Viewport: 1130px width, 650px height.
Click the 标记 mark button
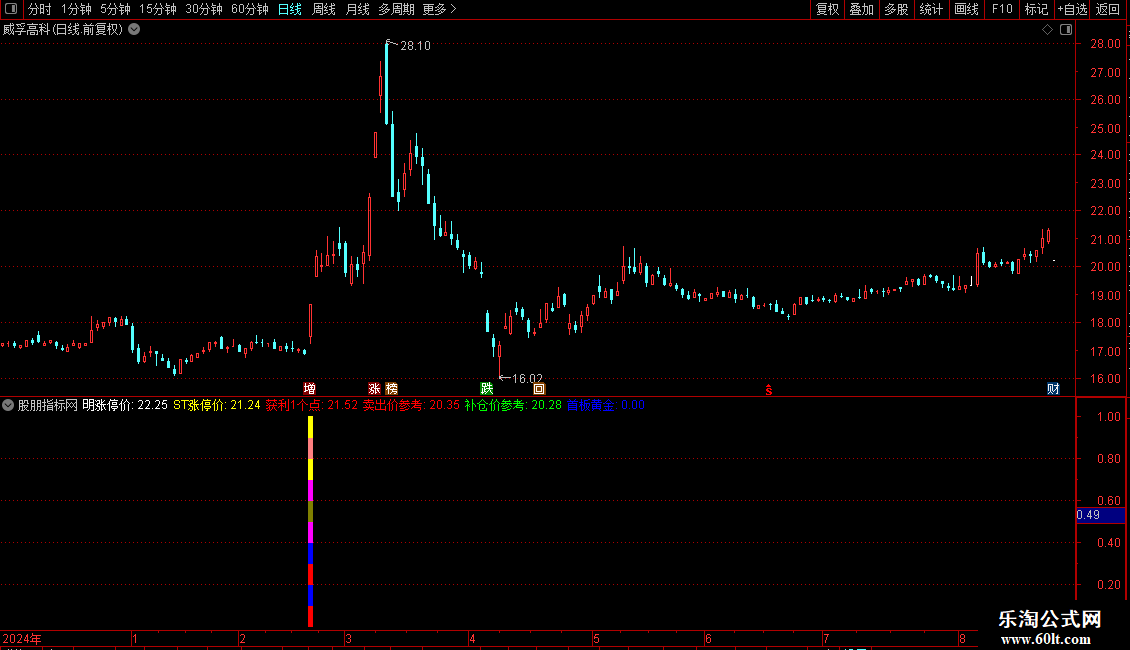(1036, 9)
